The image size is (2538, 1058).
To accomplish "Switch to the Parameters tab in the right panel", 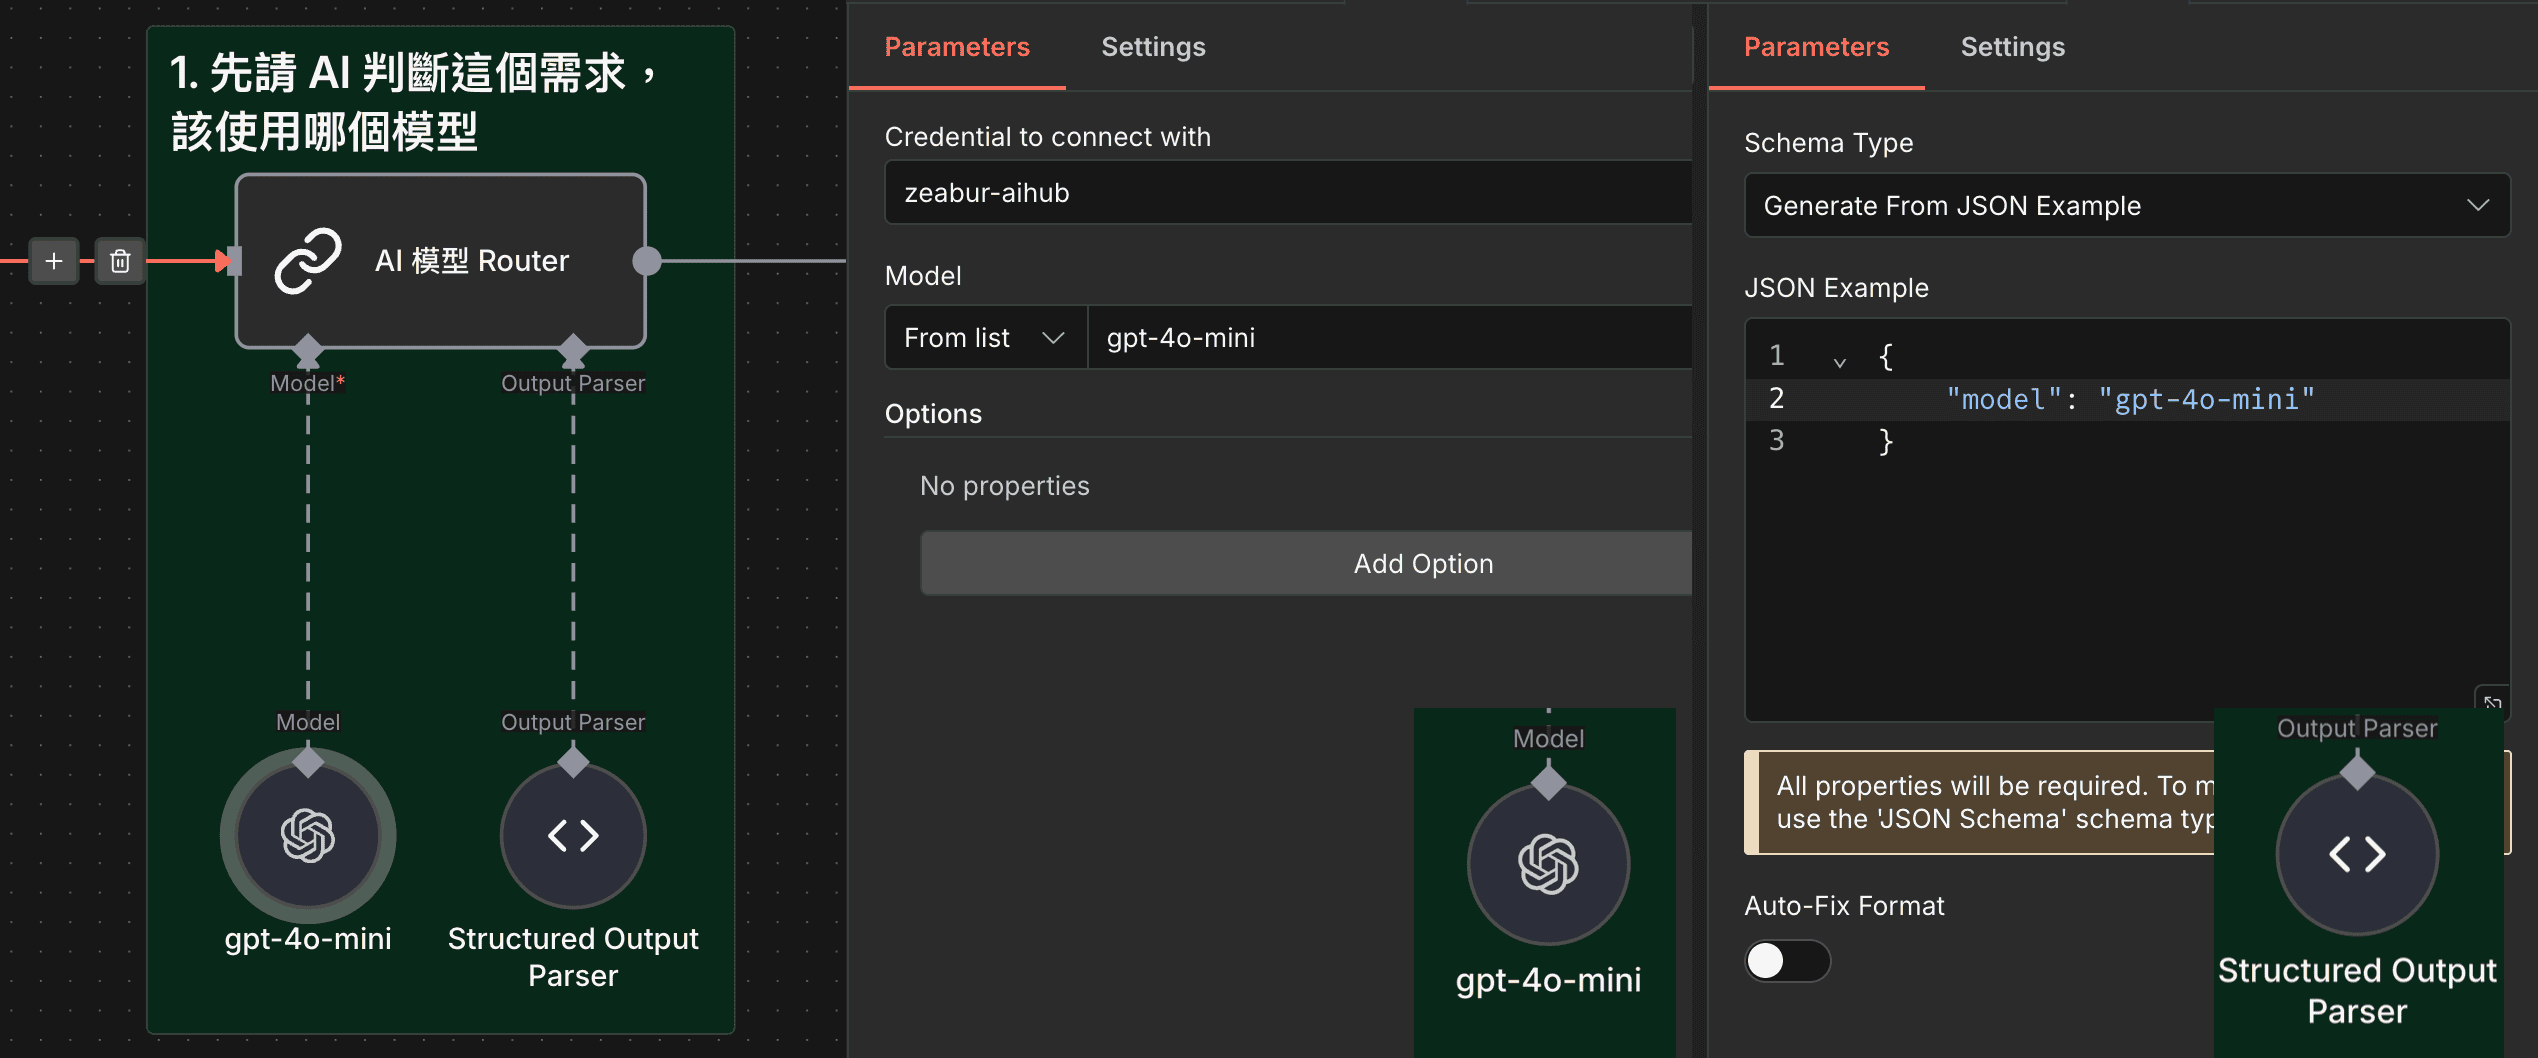I will [1816, 46].
